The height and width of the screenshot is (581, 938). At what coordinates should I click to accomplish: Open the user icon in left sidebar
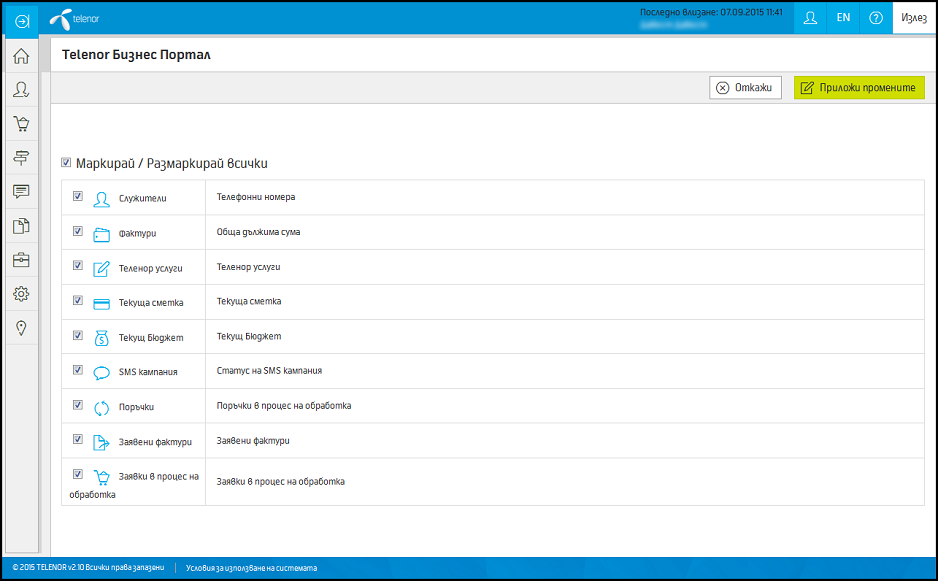pyautogui.click(x=21, y=90)
